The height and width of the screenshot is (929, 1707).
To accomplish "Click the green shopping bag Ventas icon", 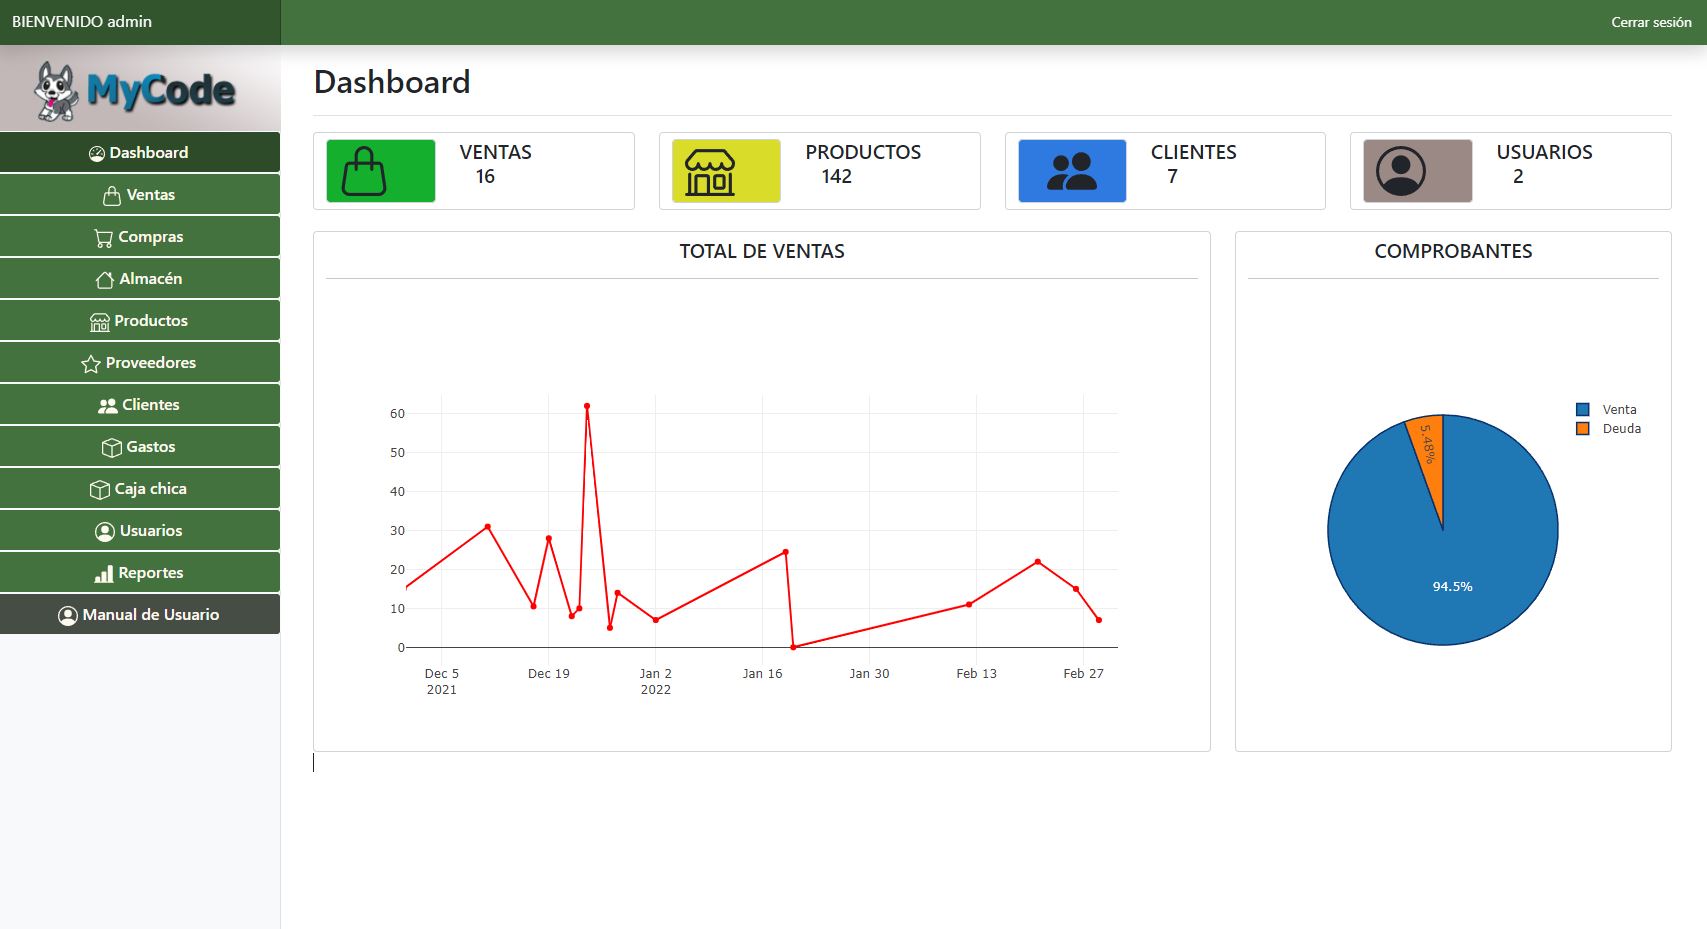I will (x=380, y=171).
